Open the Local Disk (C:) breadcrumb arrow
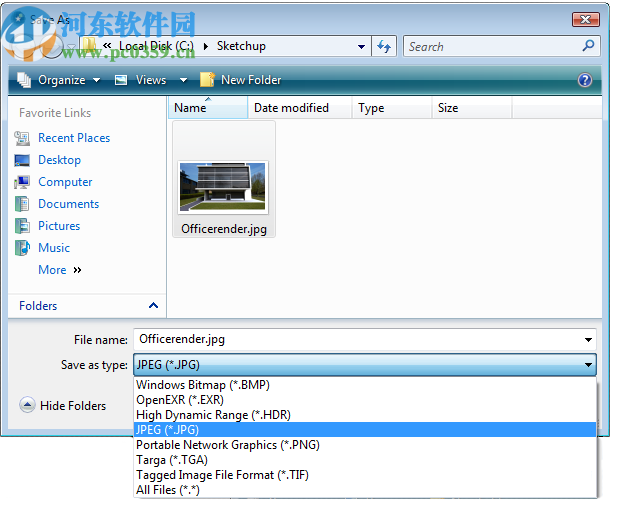The width and height of the screenshot is (634, 509). click(x=206, y=46)
